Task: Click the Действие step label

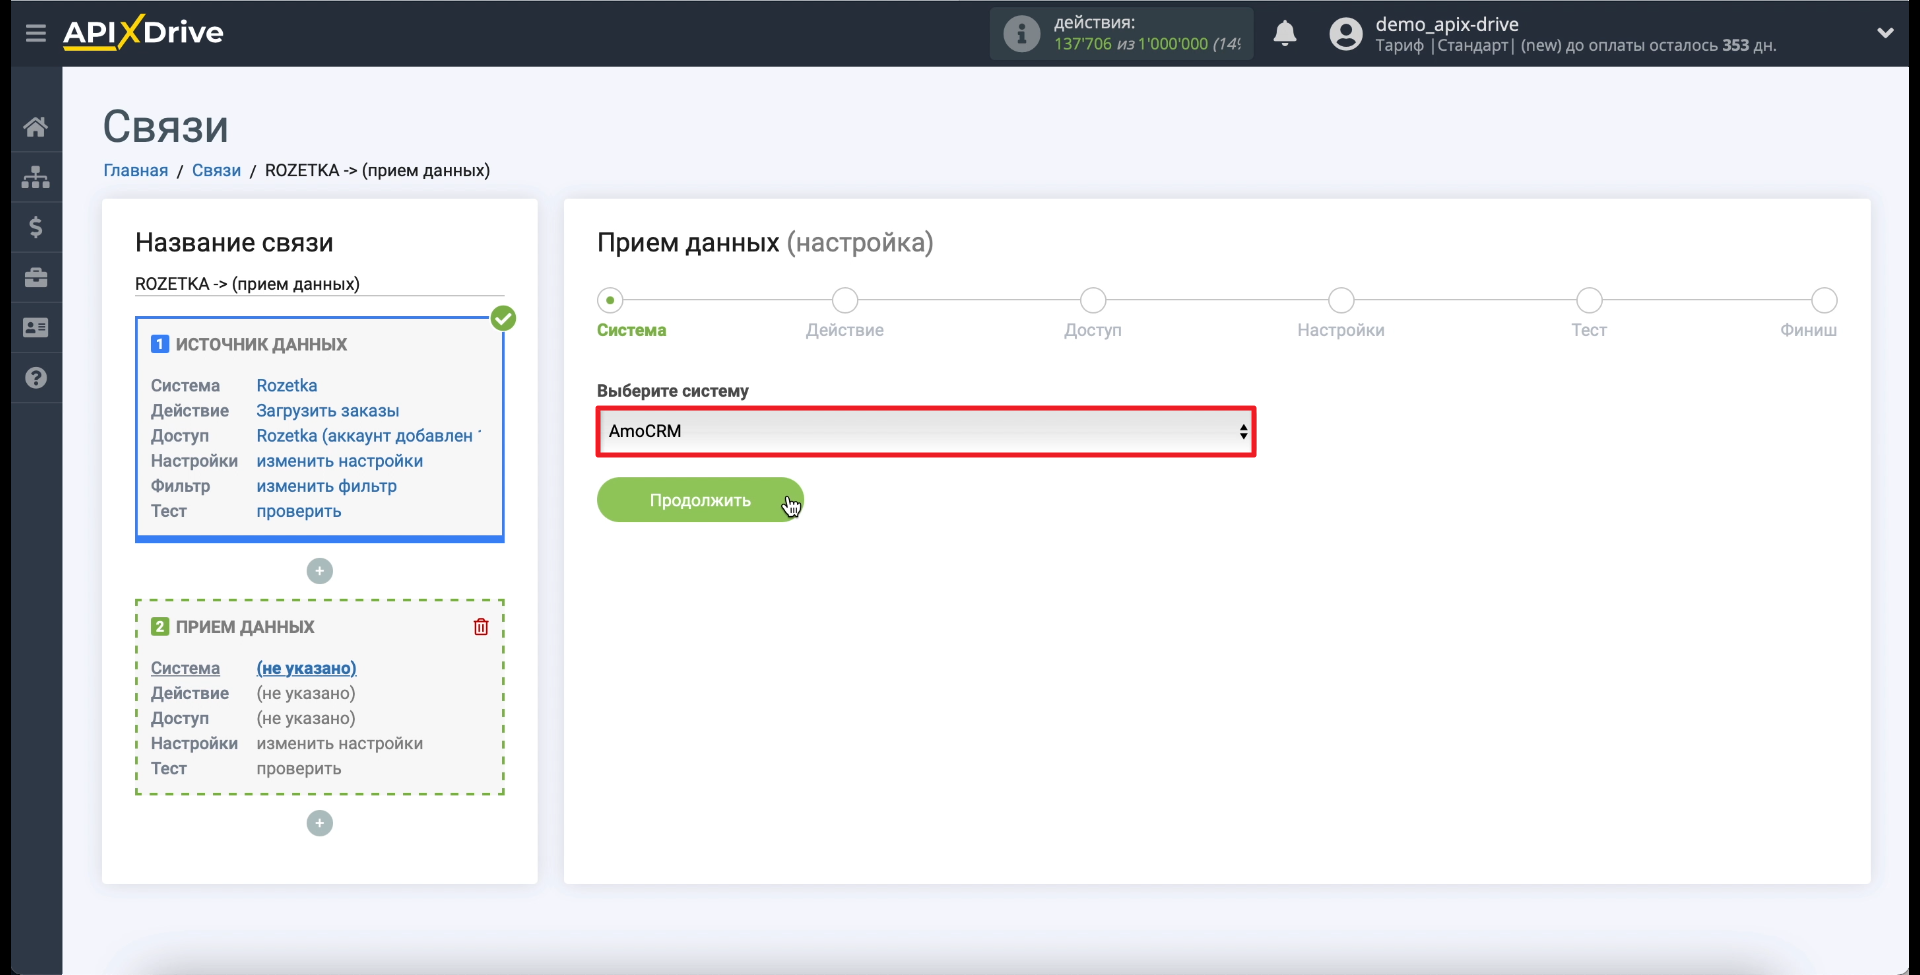Action: 845,330
